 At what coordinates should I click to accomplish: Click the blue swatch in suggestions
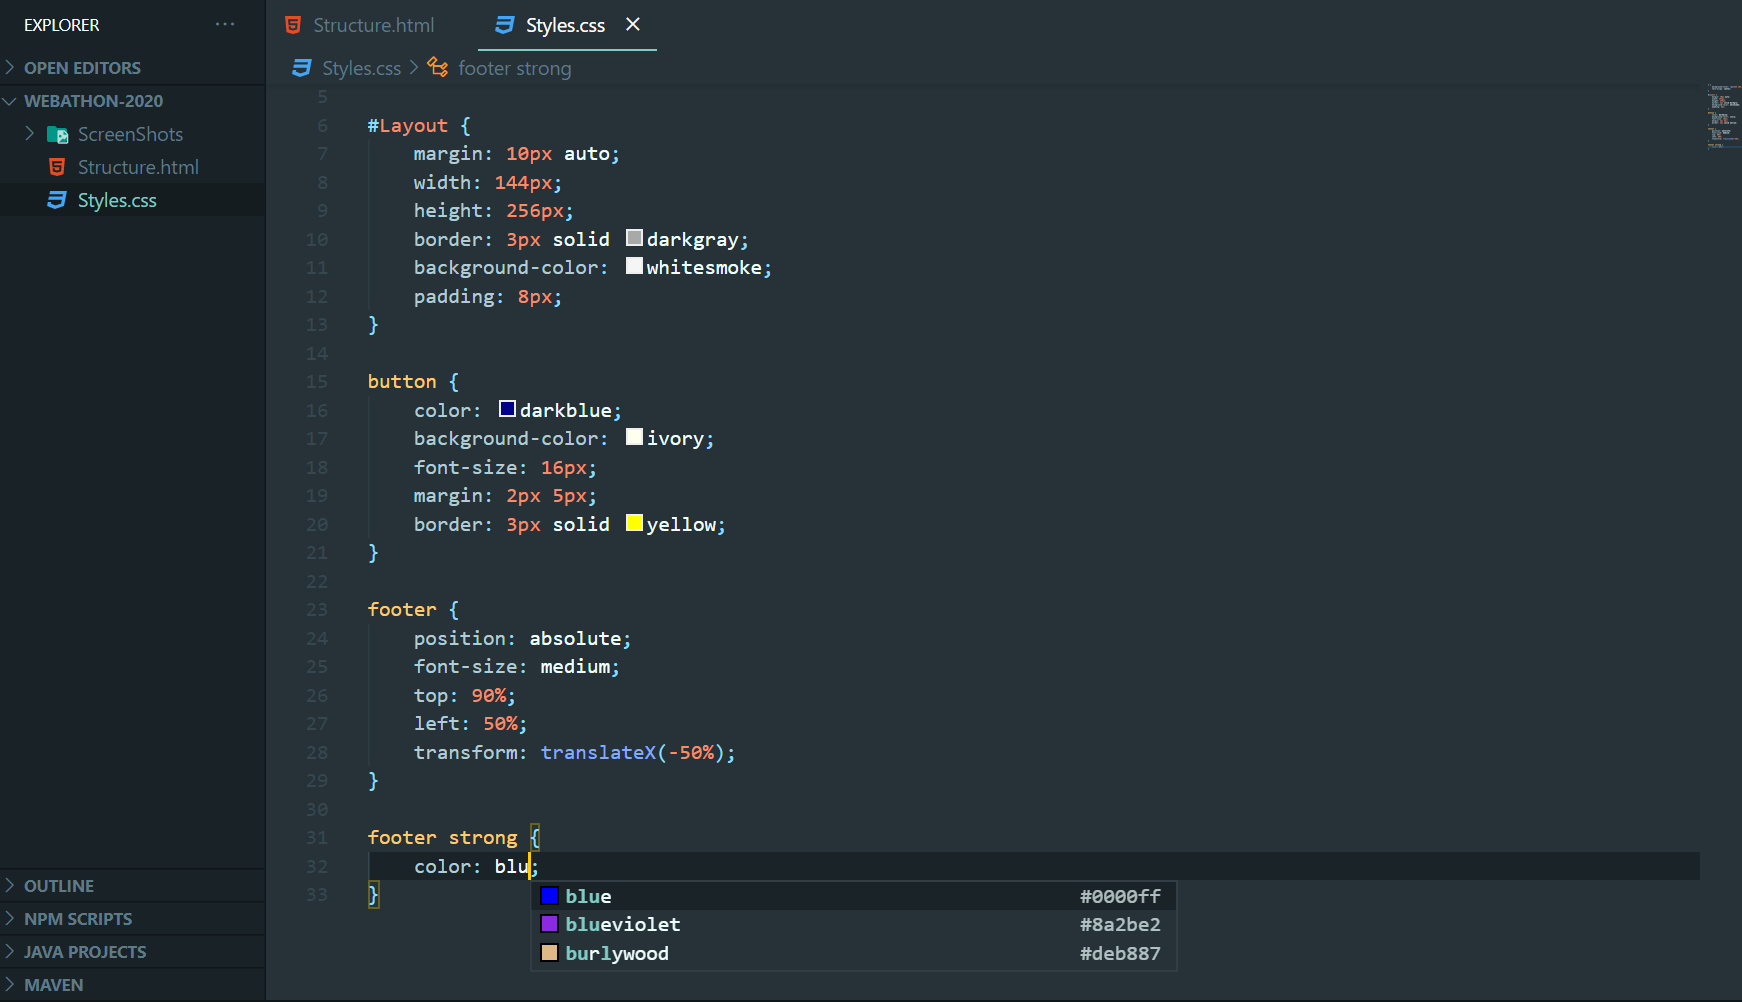tap(549, 895)
